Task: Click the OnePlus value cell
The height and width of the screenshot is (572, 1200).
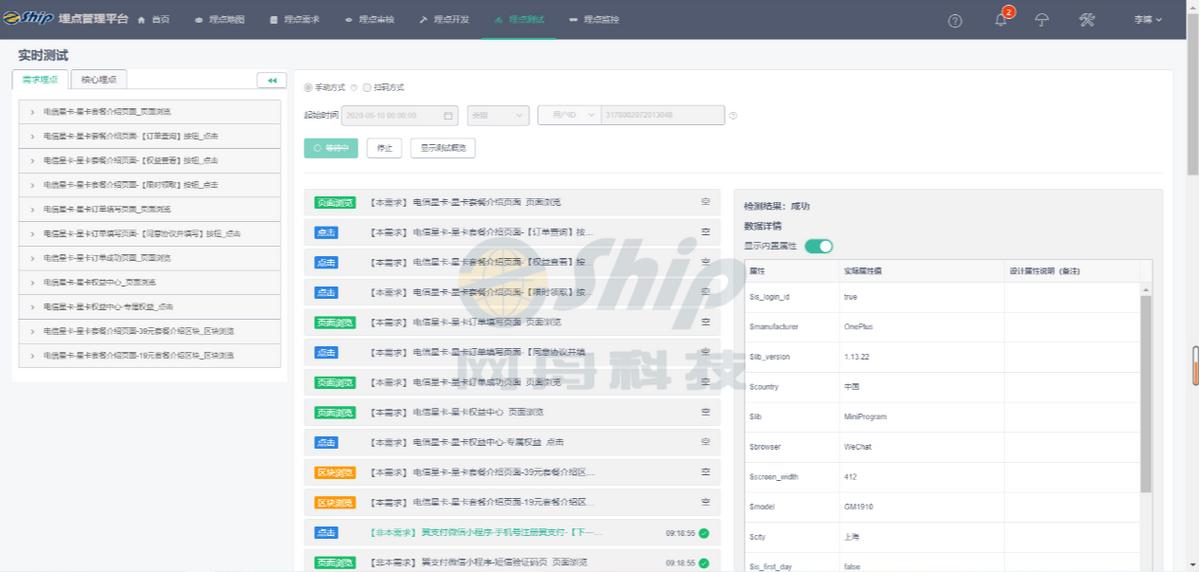Action: tap(922, 327)
